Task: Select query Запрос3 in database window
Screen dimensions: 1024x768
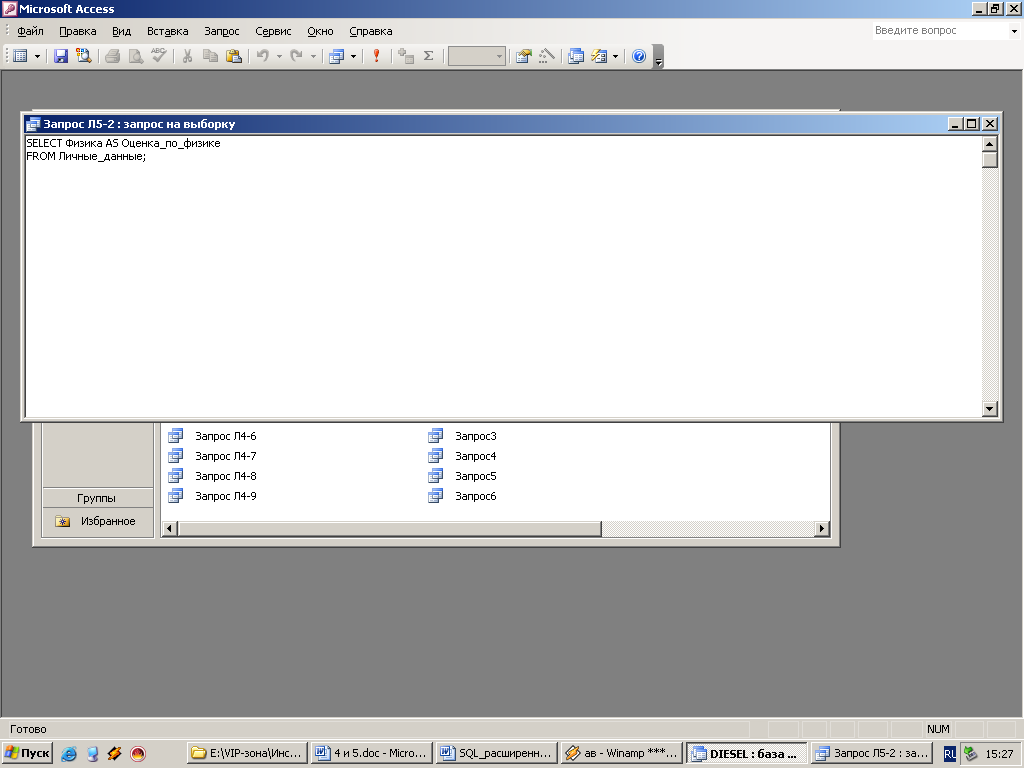Action: pyautogui.click(x=475, y=436)
